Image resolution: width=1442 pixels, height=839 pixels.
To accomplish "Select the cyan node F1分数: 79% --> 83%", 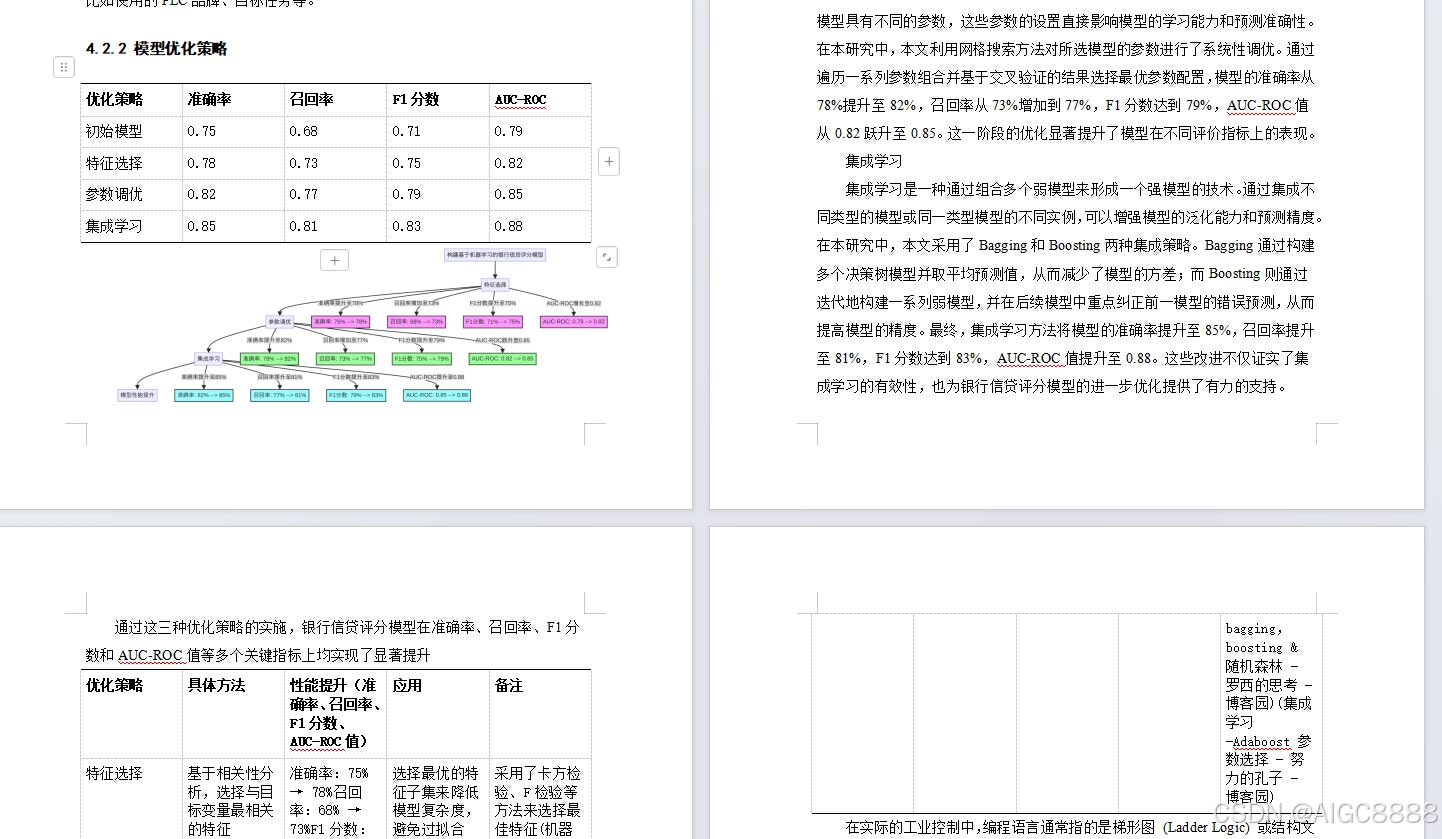I will pyautogui.click(x=354, y=395).
